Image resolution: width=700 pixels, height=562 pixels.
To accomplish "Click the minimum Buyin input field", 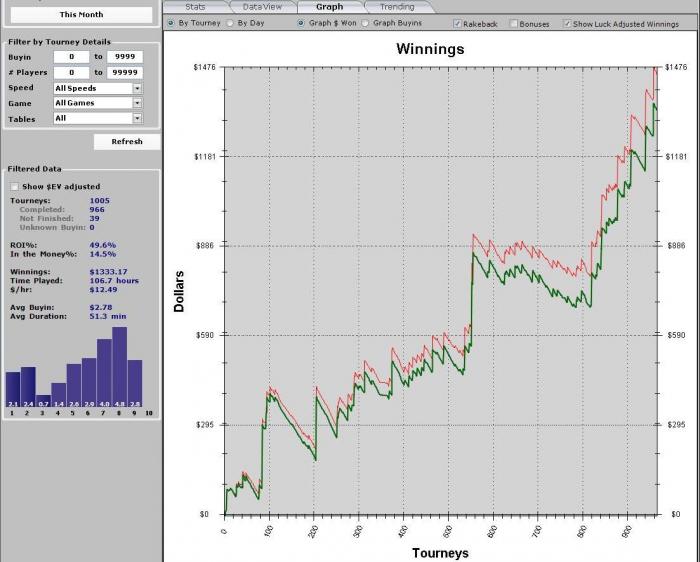I will click(71, 57).
